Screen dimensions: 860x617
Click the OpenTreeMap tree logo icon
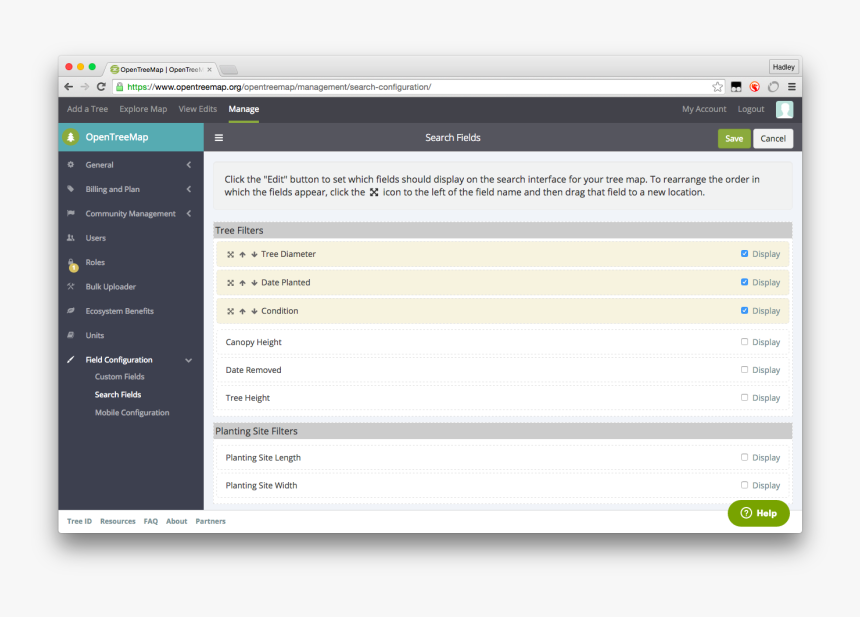[x=70, y=137]
